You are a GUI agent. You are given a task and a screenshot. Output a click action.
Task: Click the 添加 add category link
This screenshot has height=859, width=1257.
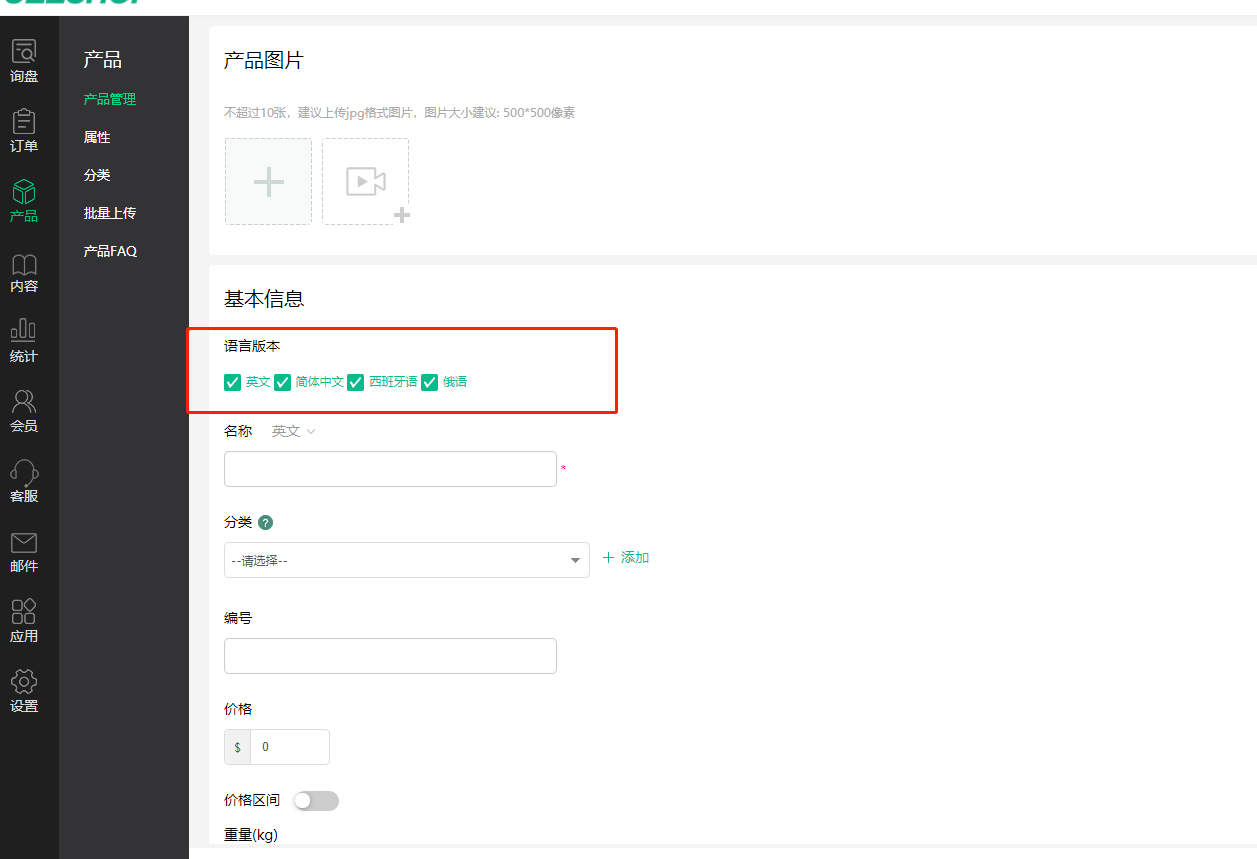(626, 558)
